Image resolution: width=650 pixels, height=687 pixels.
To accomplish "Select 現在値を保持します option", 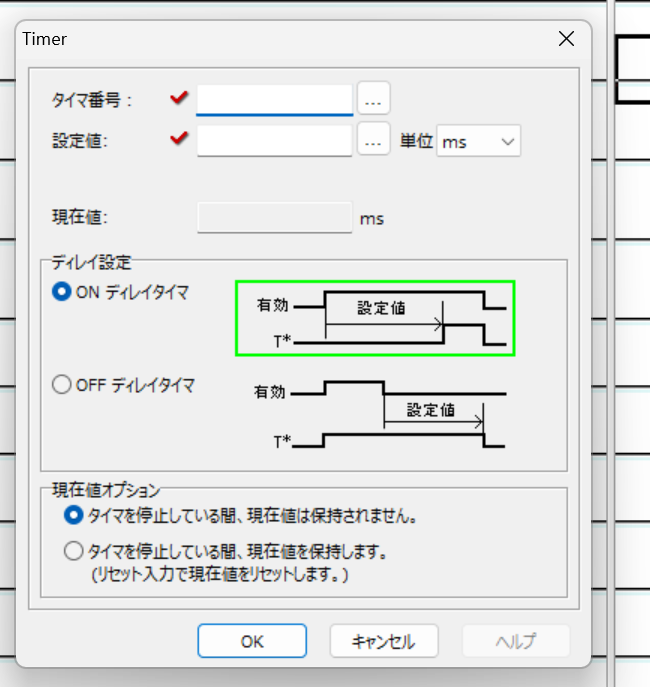I will tap(73, 551).
